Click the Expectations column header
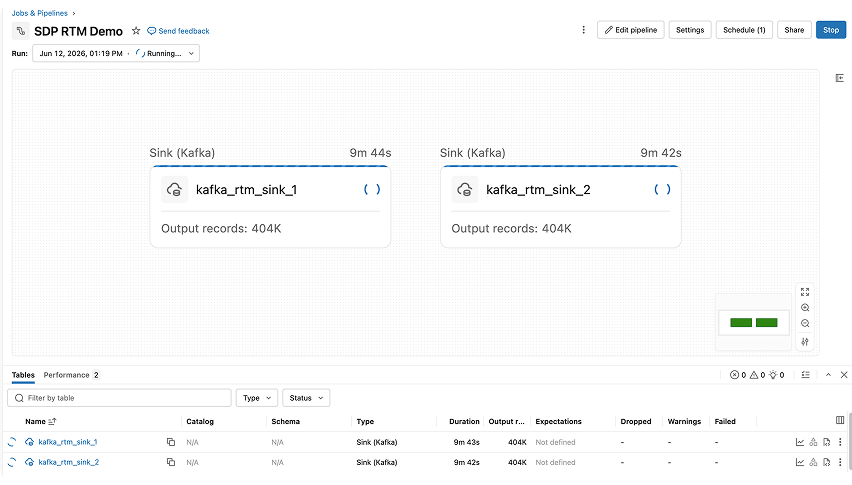 coord(558,421)
